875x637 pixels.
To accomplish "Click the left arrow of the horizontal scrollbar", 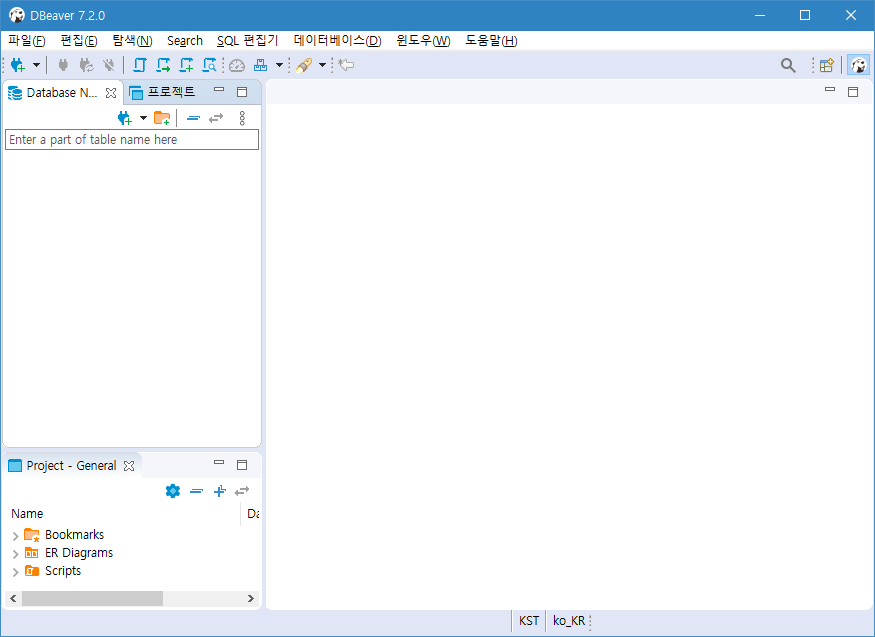I will pos(13,599).
